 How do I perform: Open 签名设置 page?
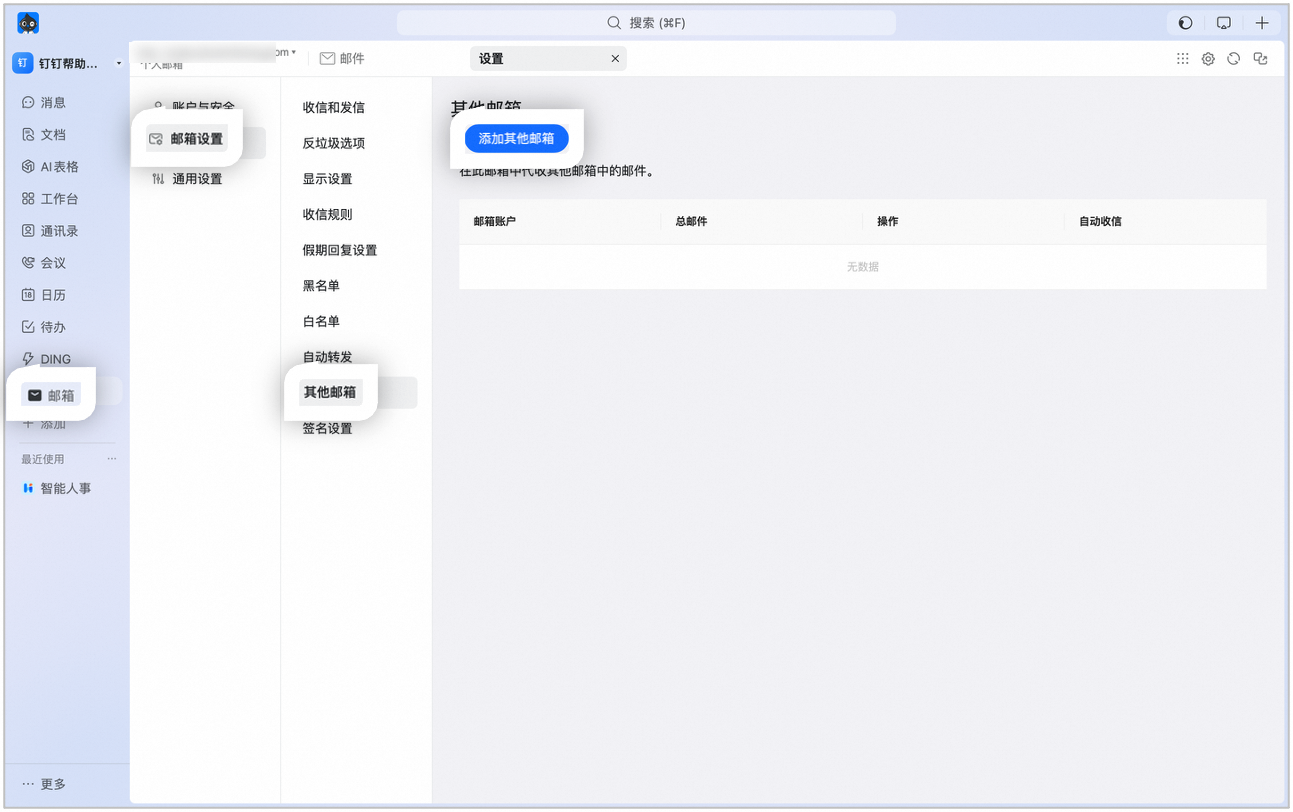pyautogui.click(x=328, y=429)
